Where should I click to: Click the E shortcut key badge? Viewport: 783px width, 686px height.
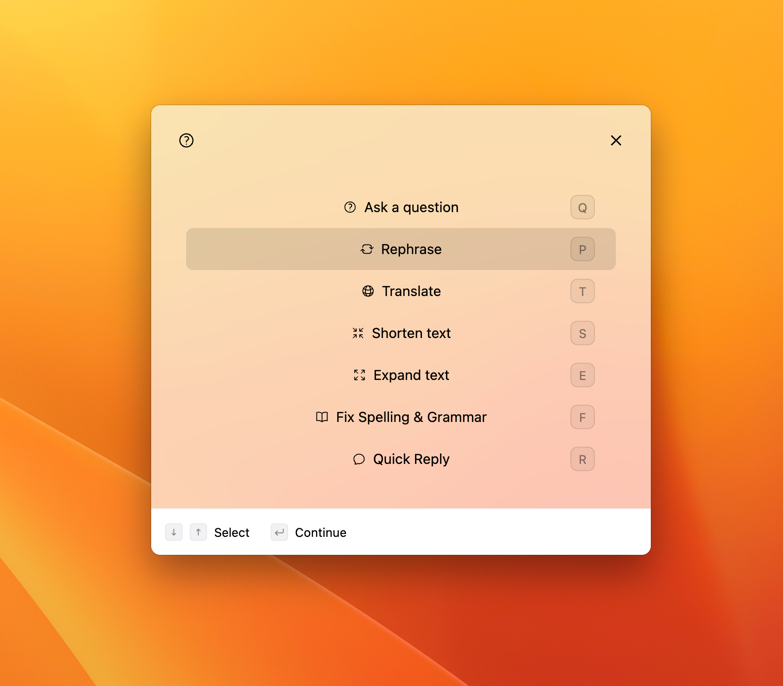[x=582, y=375]
